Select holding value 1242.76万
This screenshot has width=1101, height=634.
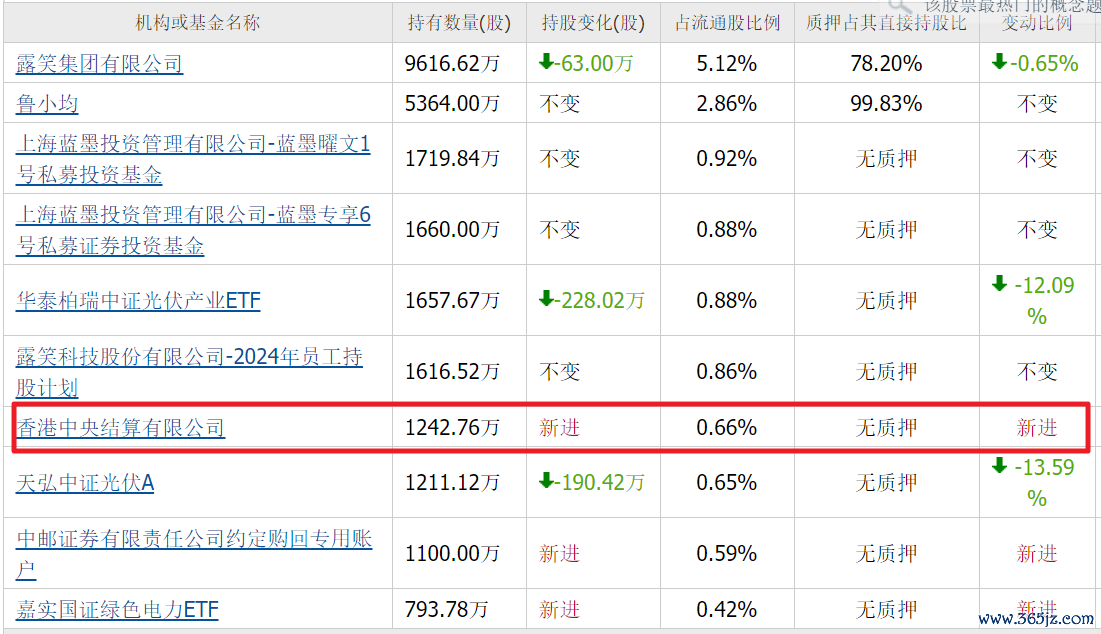[x=452, y=428]
